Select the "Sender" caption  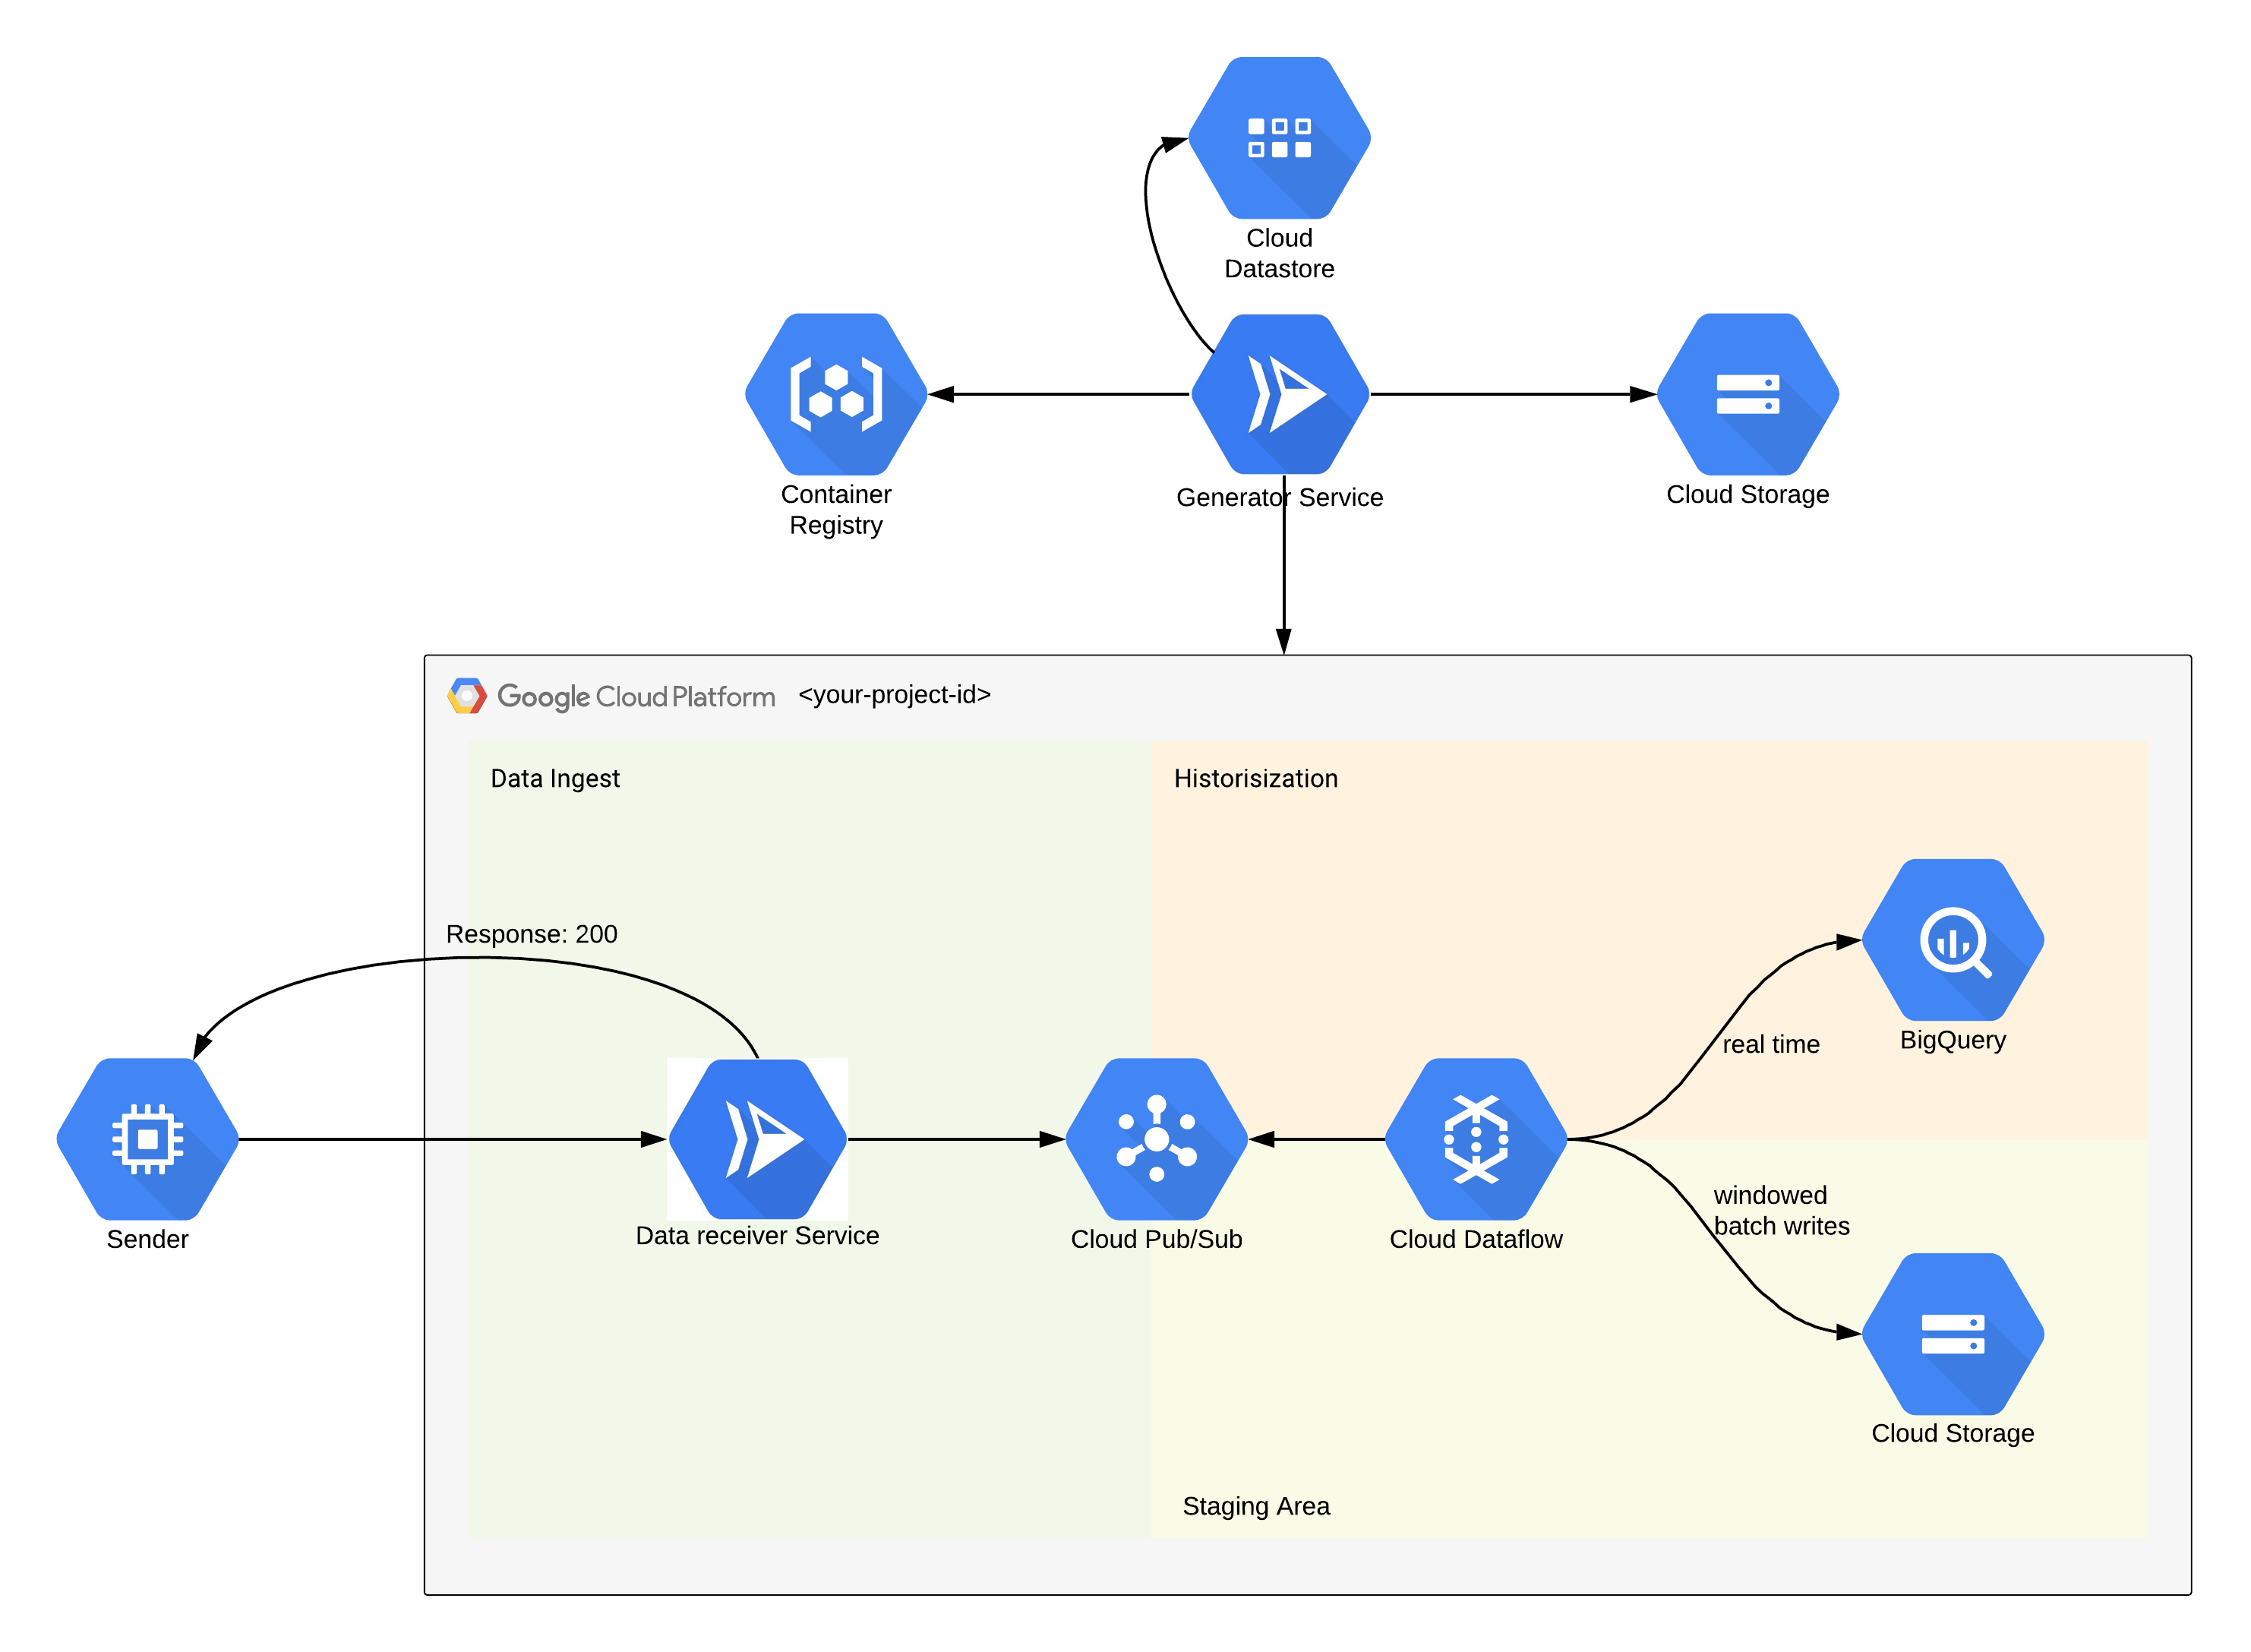[148, 1239]
